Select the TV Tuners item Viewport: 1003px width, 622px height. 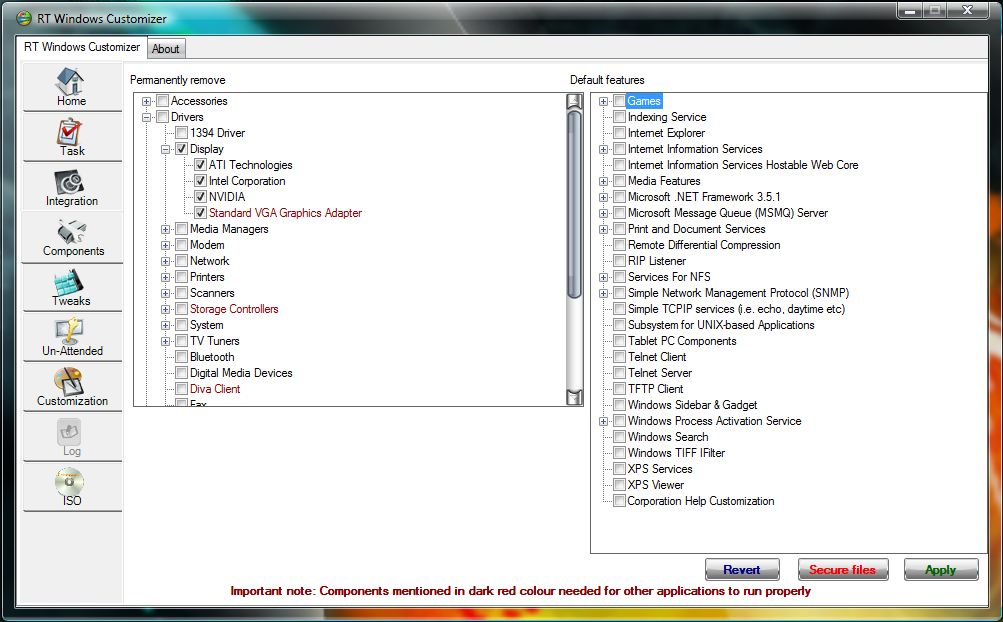click(214, 340)
